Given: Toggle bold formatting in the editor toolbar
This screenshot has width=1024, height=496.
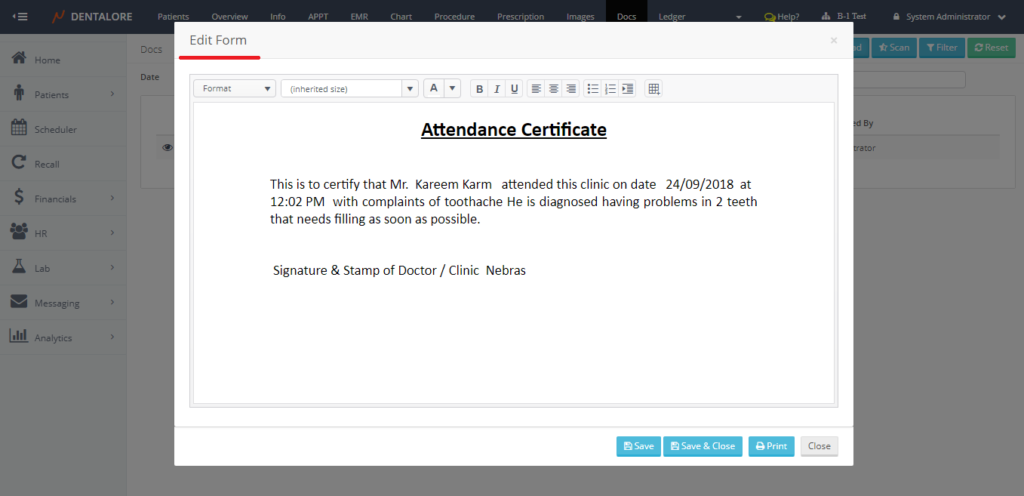Looking at the screenshot, I should (x=479, y=89).
